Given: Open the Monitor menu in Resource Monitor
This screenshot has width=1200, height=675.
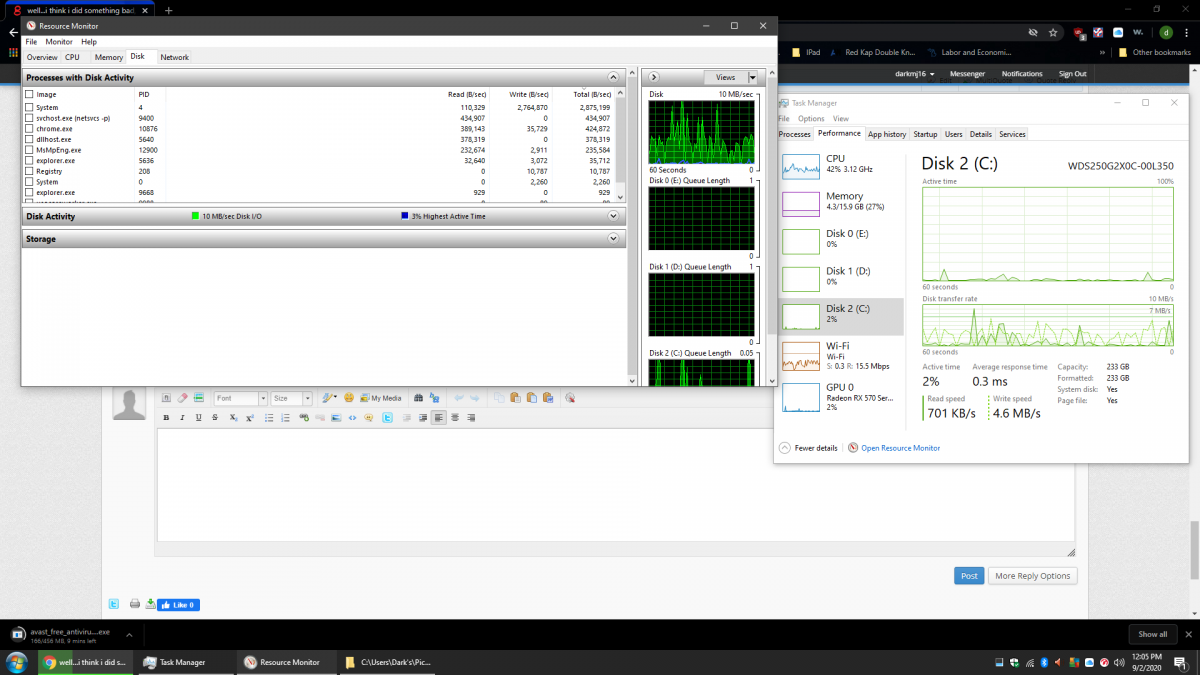Looking at the screenshot, I should coord(59,42).
